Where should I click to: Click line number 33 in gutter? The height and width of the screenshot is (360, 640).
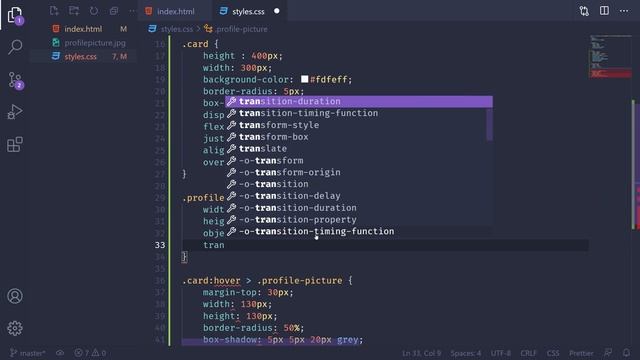[x=160, y=245]
